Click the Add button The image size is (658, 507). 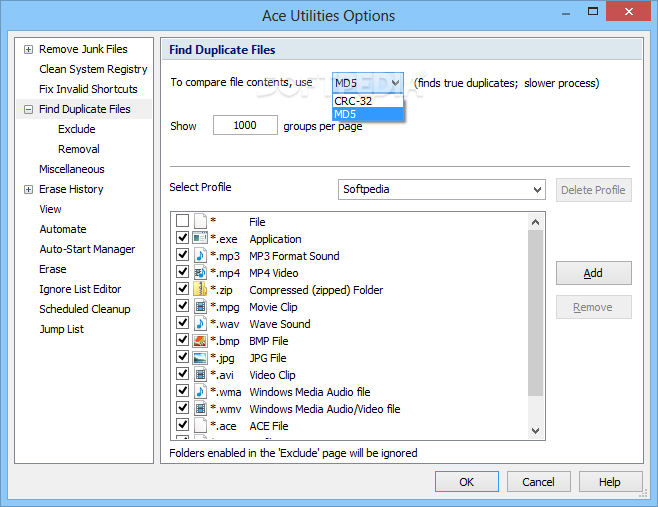point(593,273)
